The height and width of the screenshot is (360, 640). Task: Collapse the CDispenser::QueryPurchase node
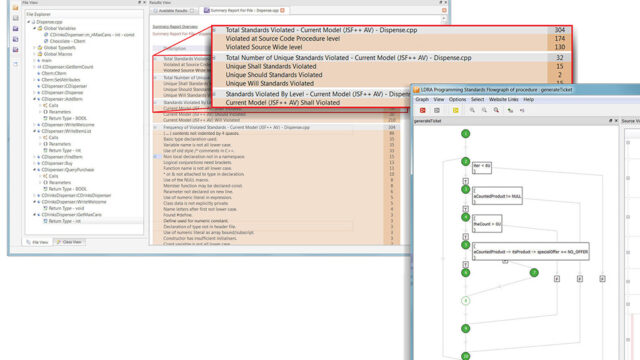[34, 170]
